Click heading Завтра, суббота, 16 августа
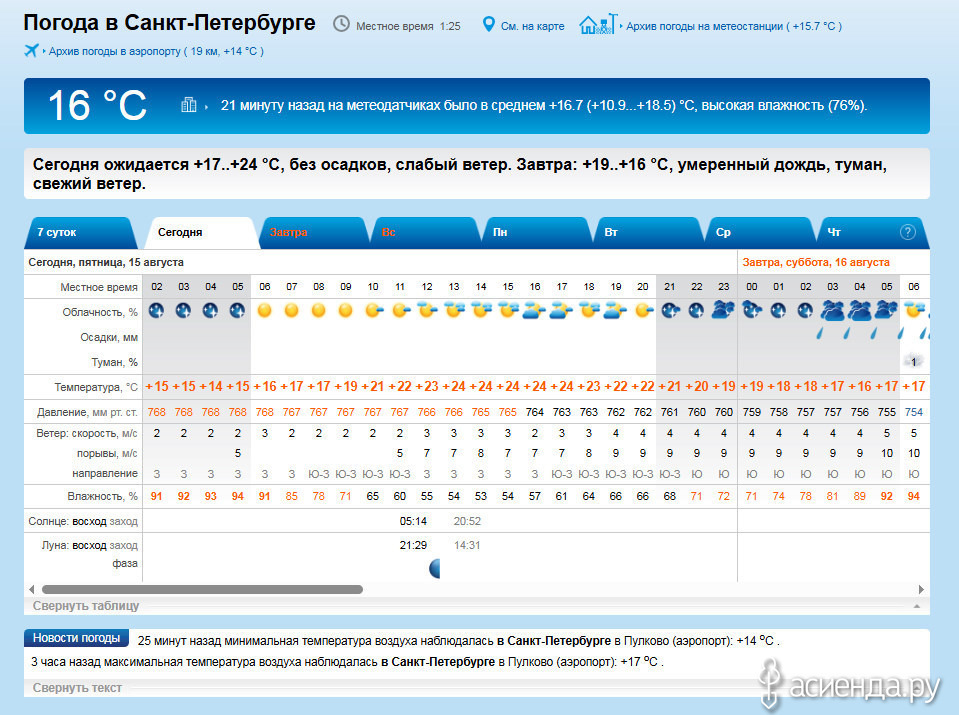Screen dimensions: 959x715 click(x=816, y=262)
